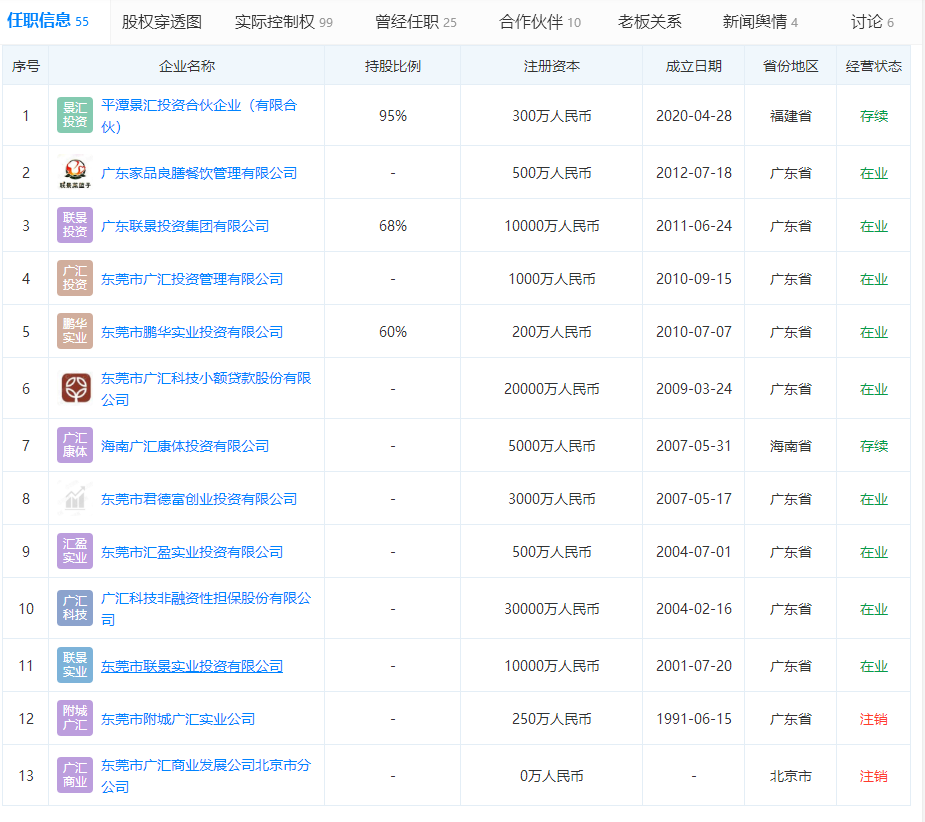The height and width of the screenshot is (822, 925).
Task: Select the 0万人民币 capital cell
Action: click(x=552, y=776)
